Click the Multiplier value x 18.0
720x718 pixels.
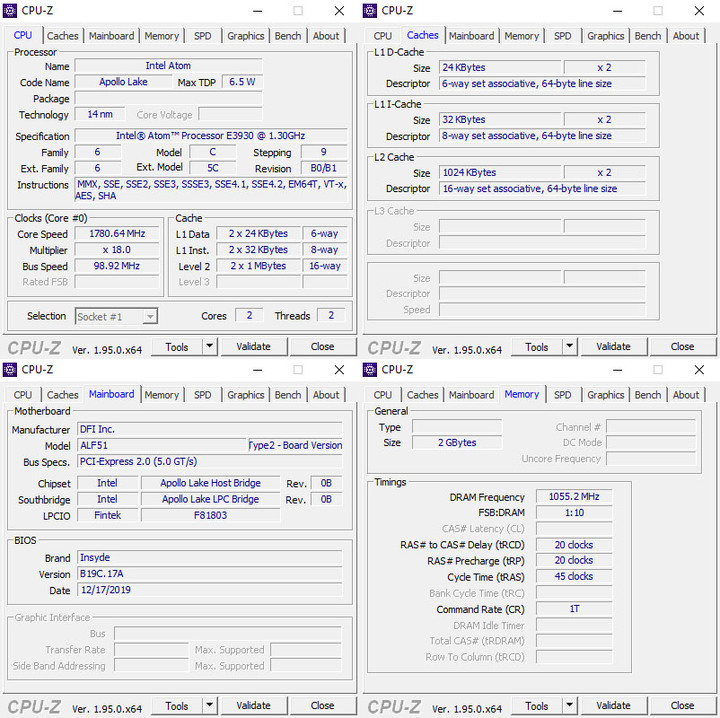117,250
